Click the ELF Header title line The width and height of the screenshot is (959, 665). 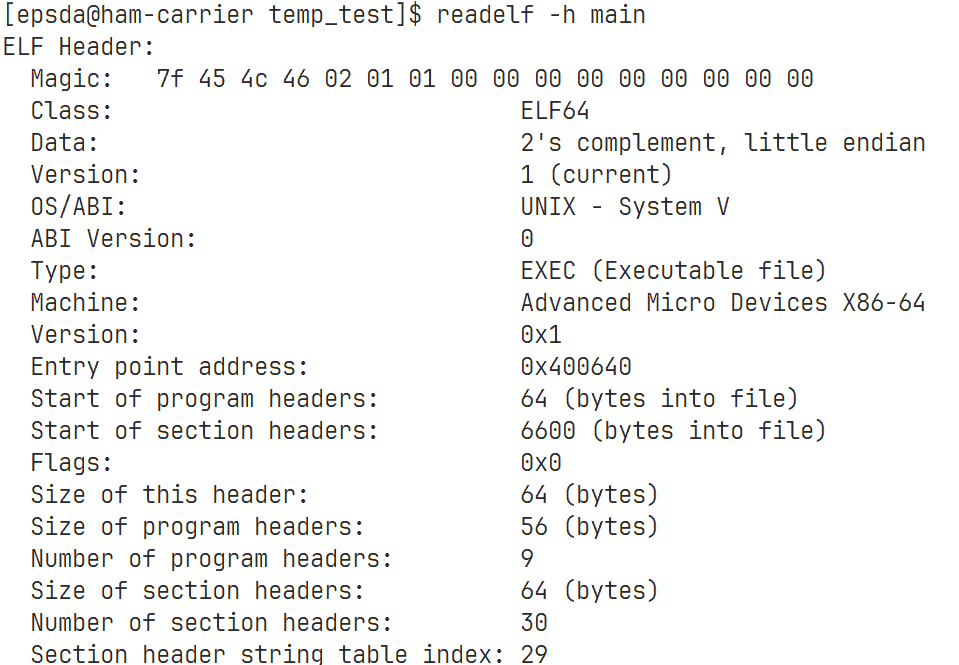click(79, 46)
